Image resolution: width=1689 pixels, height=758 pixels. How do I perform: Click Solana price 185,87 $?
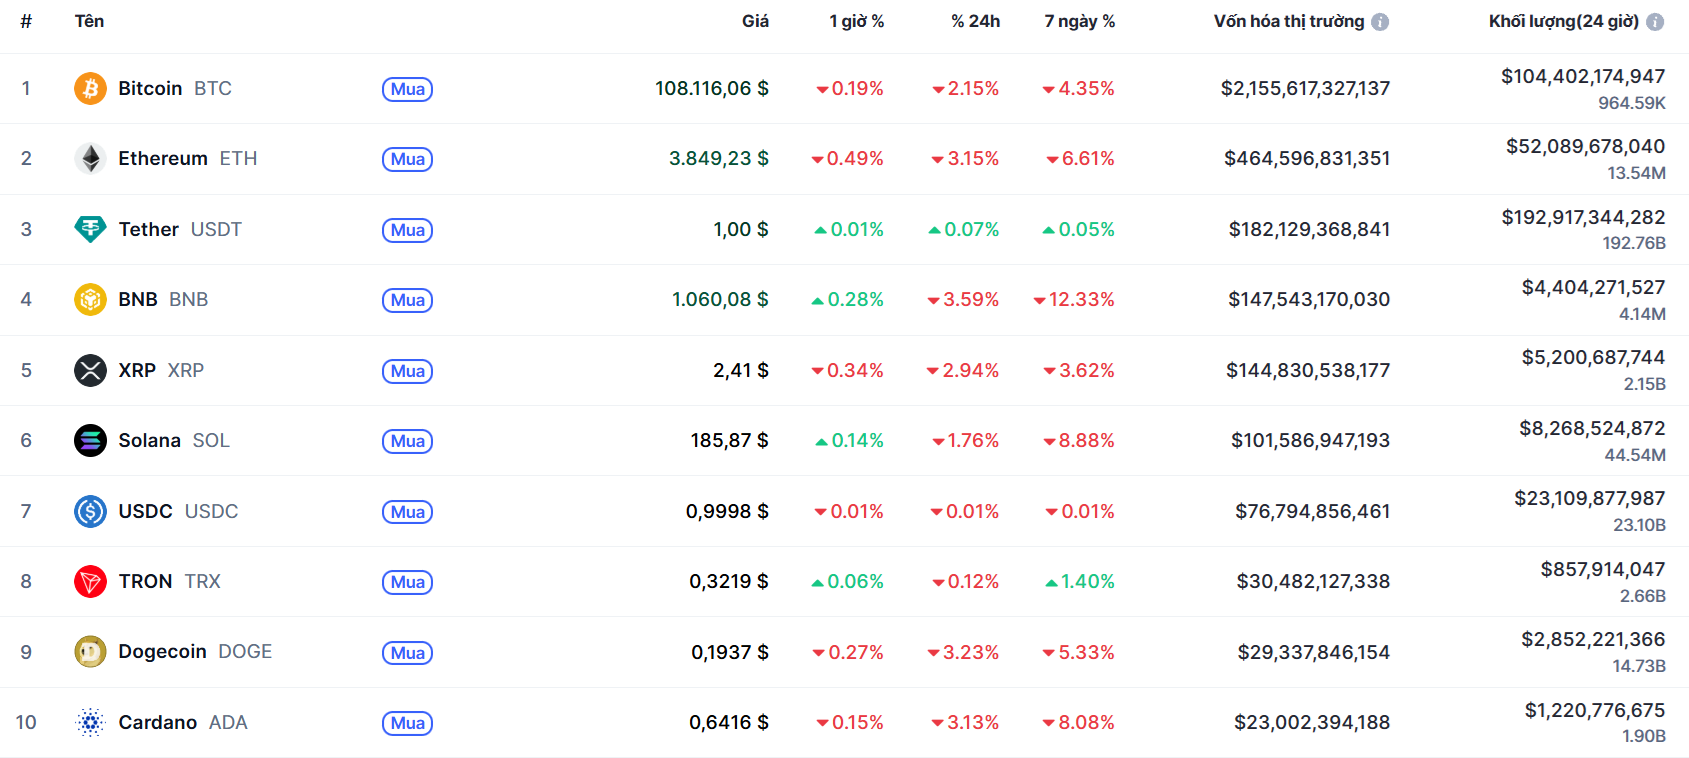point(730,440)
